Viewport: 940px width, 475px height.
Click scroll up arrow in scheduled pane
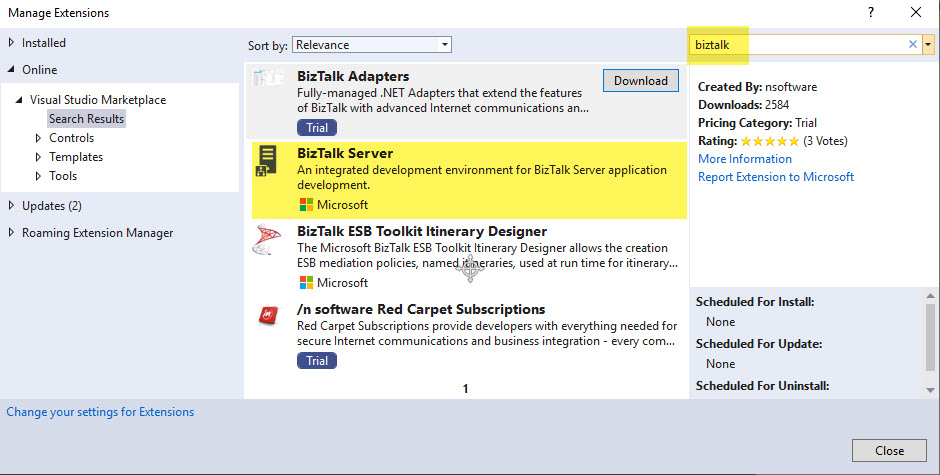930,296
